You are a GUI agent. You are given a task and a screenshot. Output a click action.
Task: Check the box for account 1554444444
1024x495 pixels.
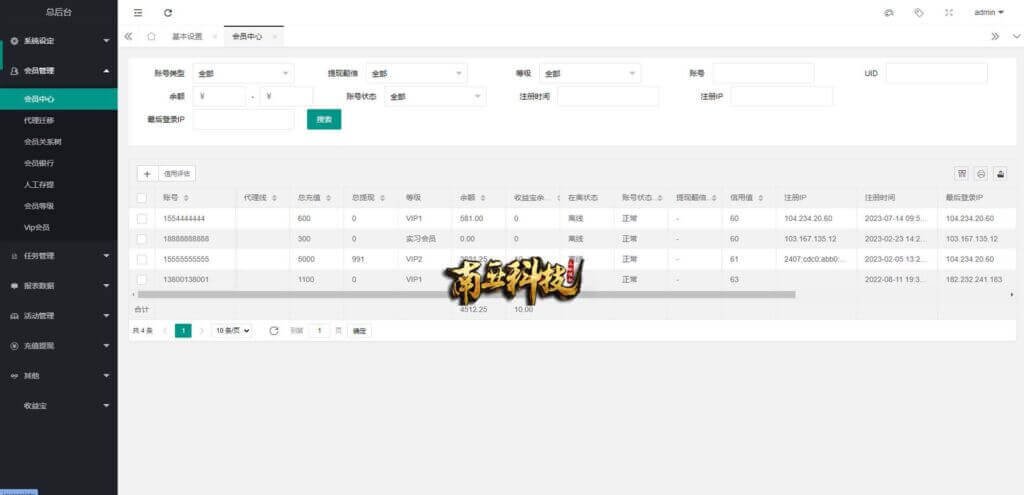pyautogui.click(x=142, y=218)
